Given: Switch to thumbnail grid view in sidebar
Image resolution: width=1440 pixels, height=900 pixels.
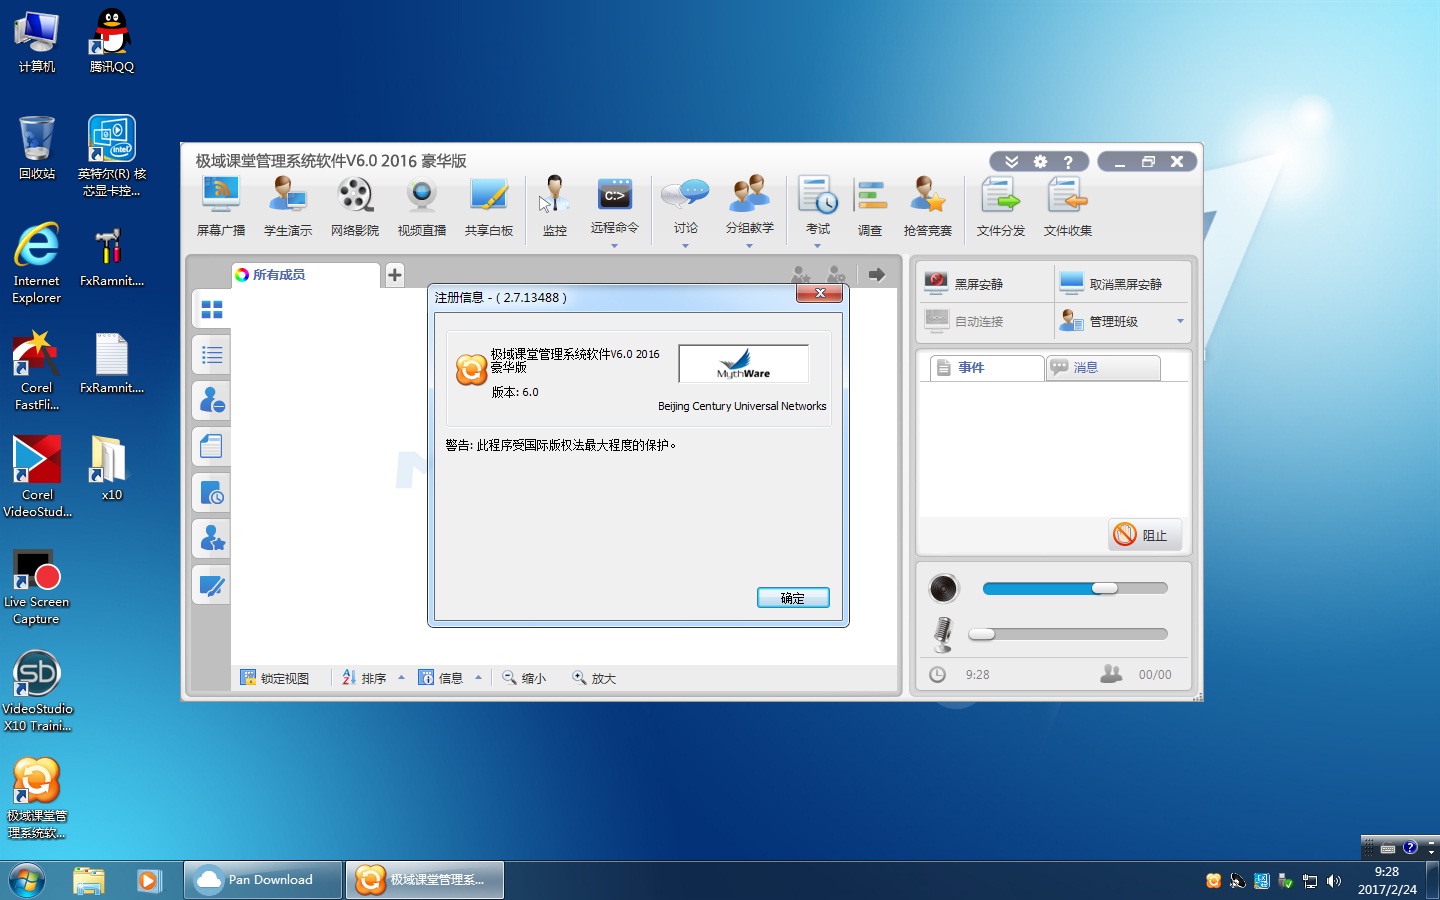Looking at the screenshot, I should click(x=212, y=310).
